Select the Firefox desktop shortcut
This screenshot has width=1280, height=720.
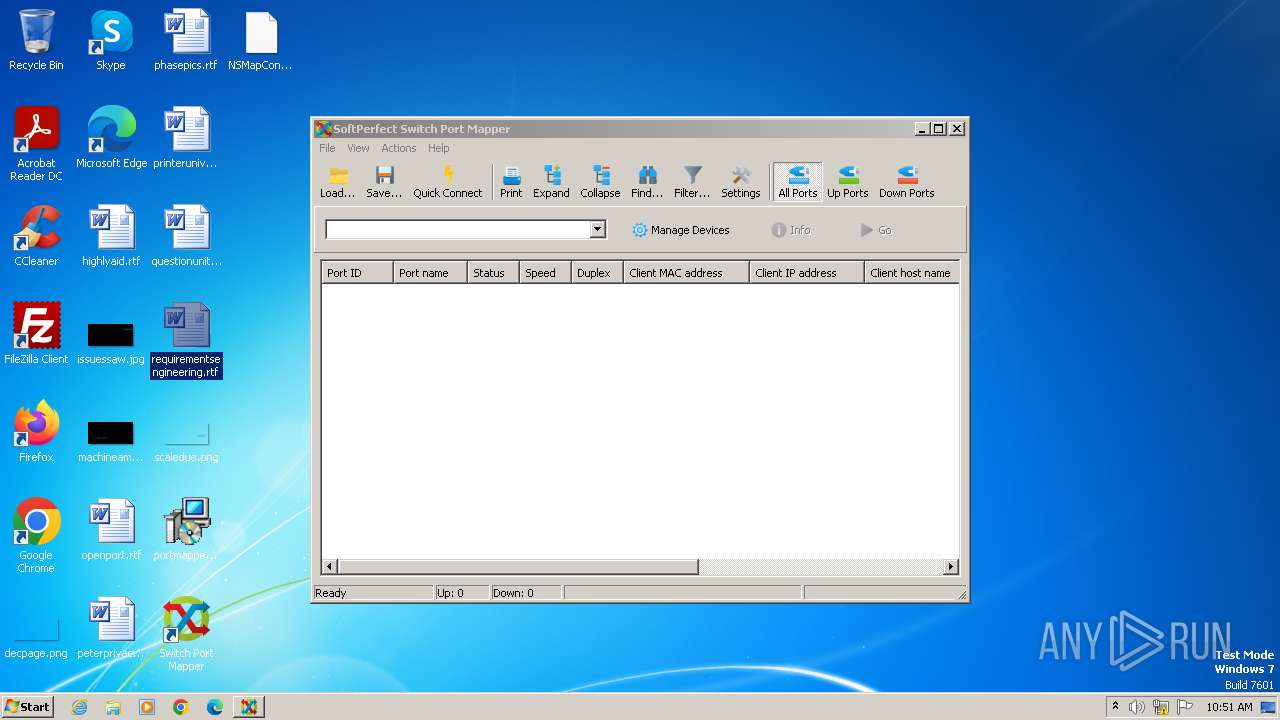pyautogui.click(x=36, y=432)
